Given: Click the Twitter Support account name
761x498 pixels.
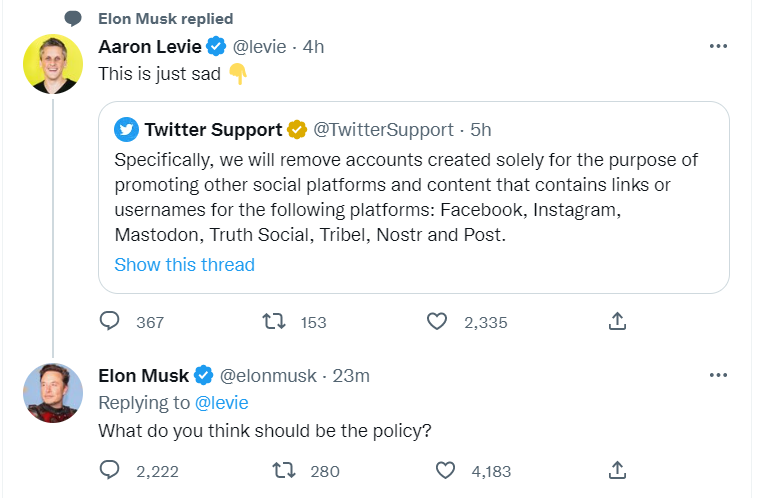Looking at the screenshot, I should click(213, 129).
